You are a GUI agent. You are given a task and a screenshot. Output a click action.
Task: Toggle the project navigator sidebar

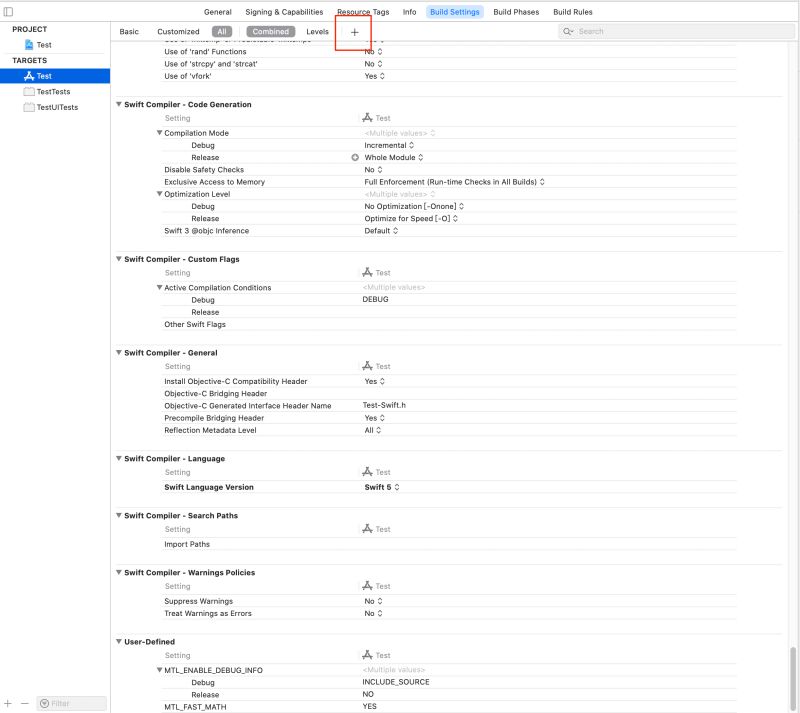(8, 10)
